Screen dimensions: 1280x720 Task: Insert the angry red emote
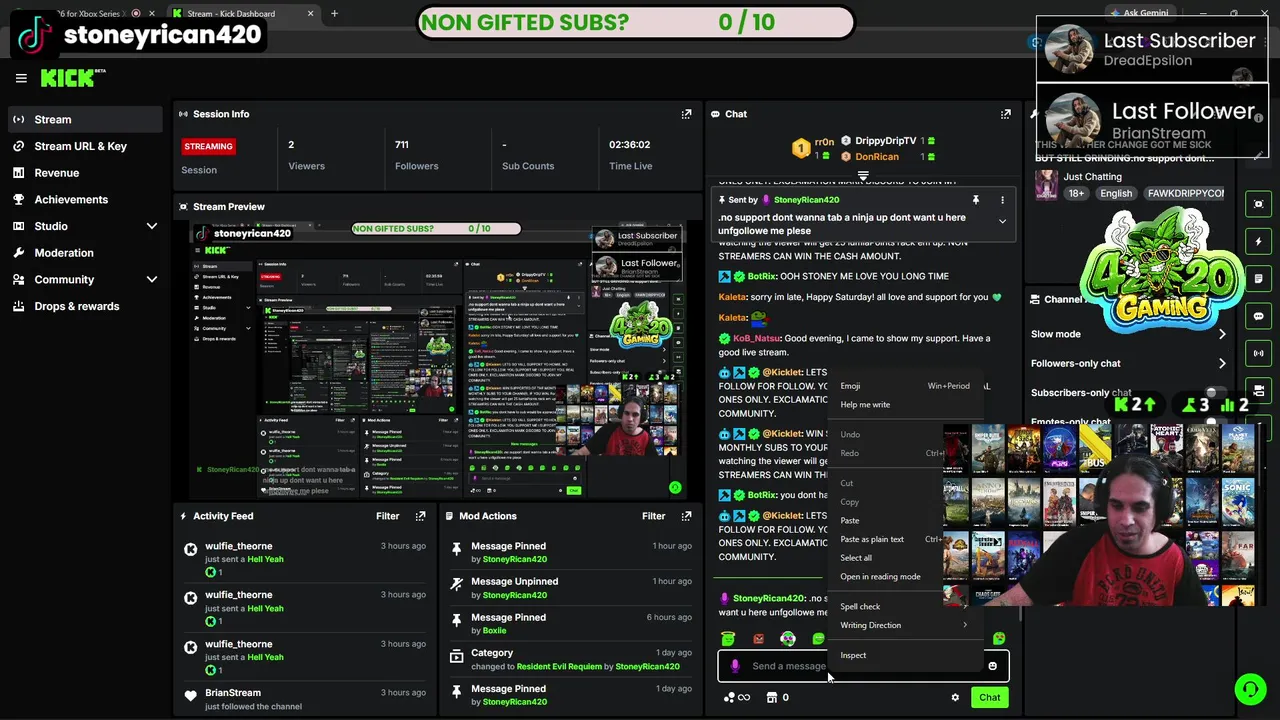point(758,639)
